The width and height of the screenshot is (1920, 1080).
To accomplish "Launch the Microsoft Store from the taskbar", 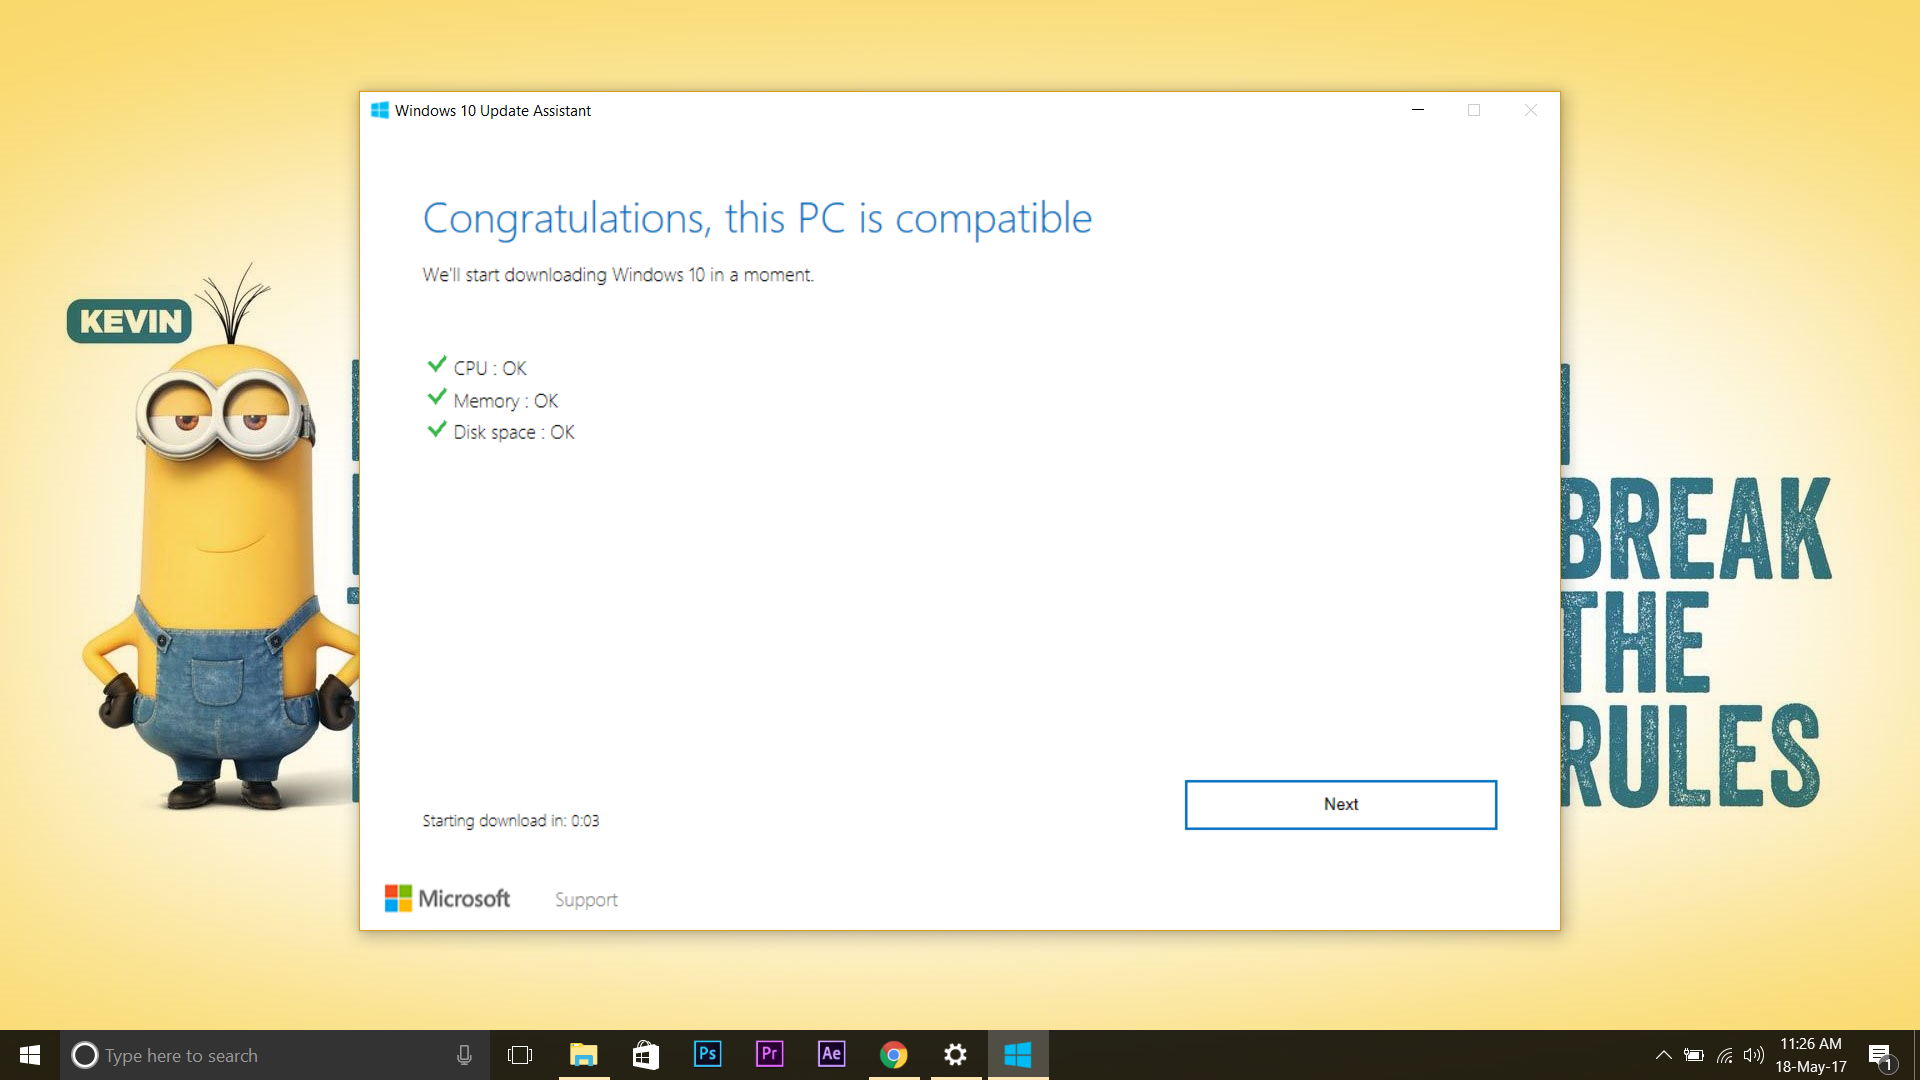I will [x=646, y=1055].
